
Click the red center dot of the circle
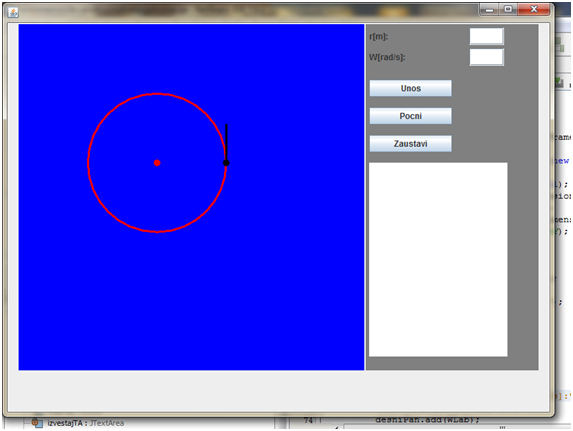[x=157, y=163]
